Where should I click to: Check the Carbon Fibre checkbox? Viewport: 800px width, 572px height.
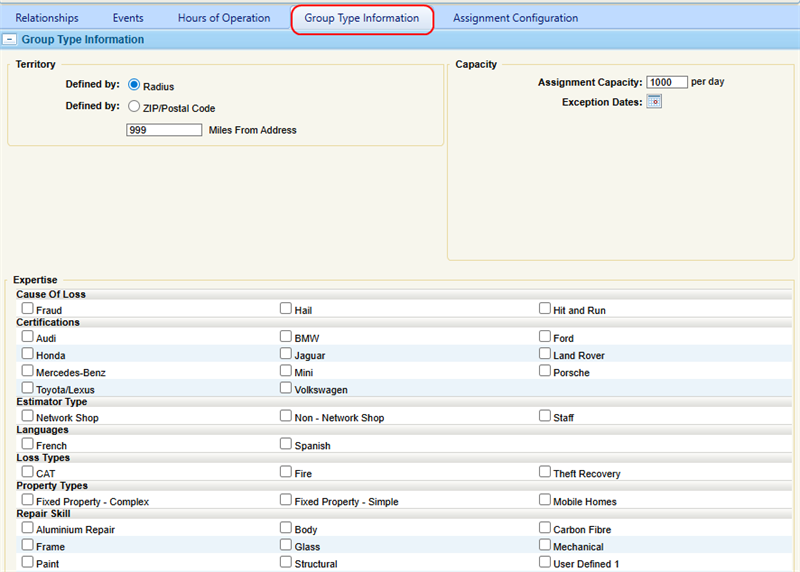pos(545,528)
